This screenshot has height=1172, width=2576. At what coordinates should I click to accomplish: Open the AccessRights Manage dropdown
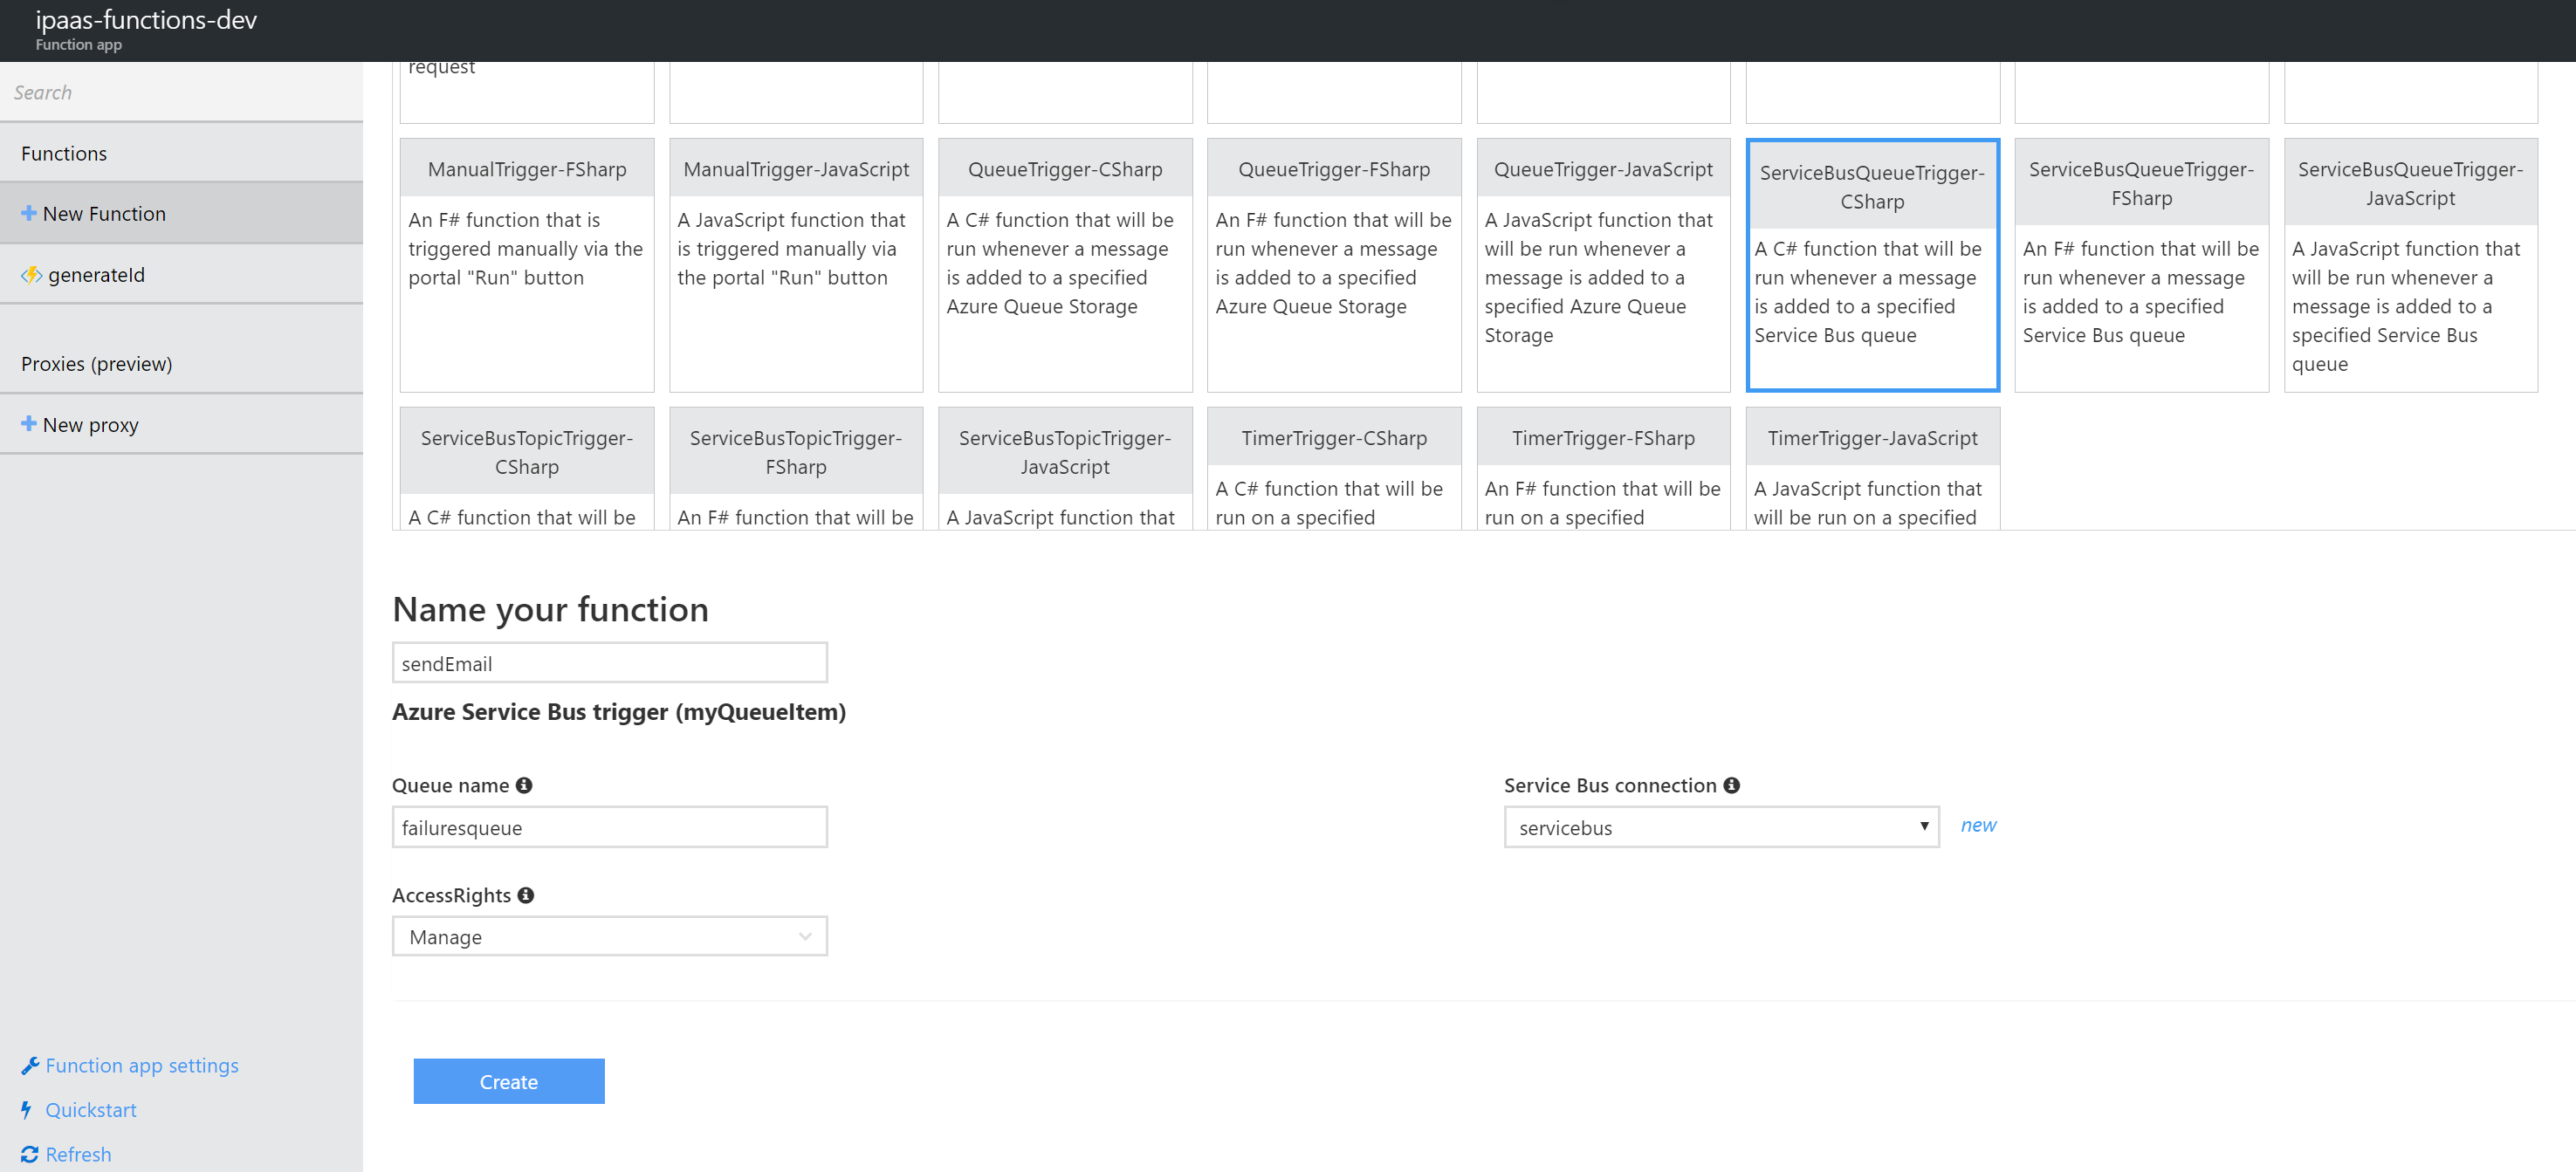[609, 936]
